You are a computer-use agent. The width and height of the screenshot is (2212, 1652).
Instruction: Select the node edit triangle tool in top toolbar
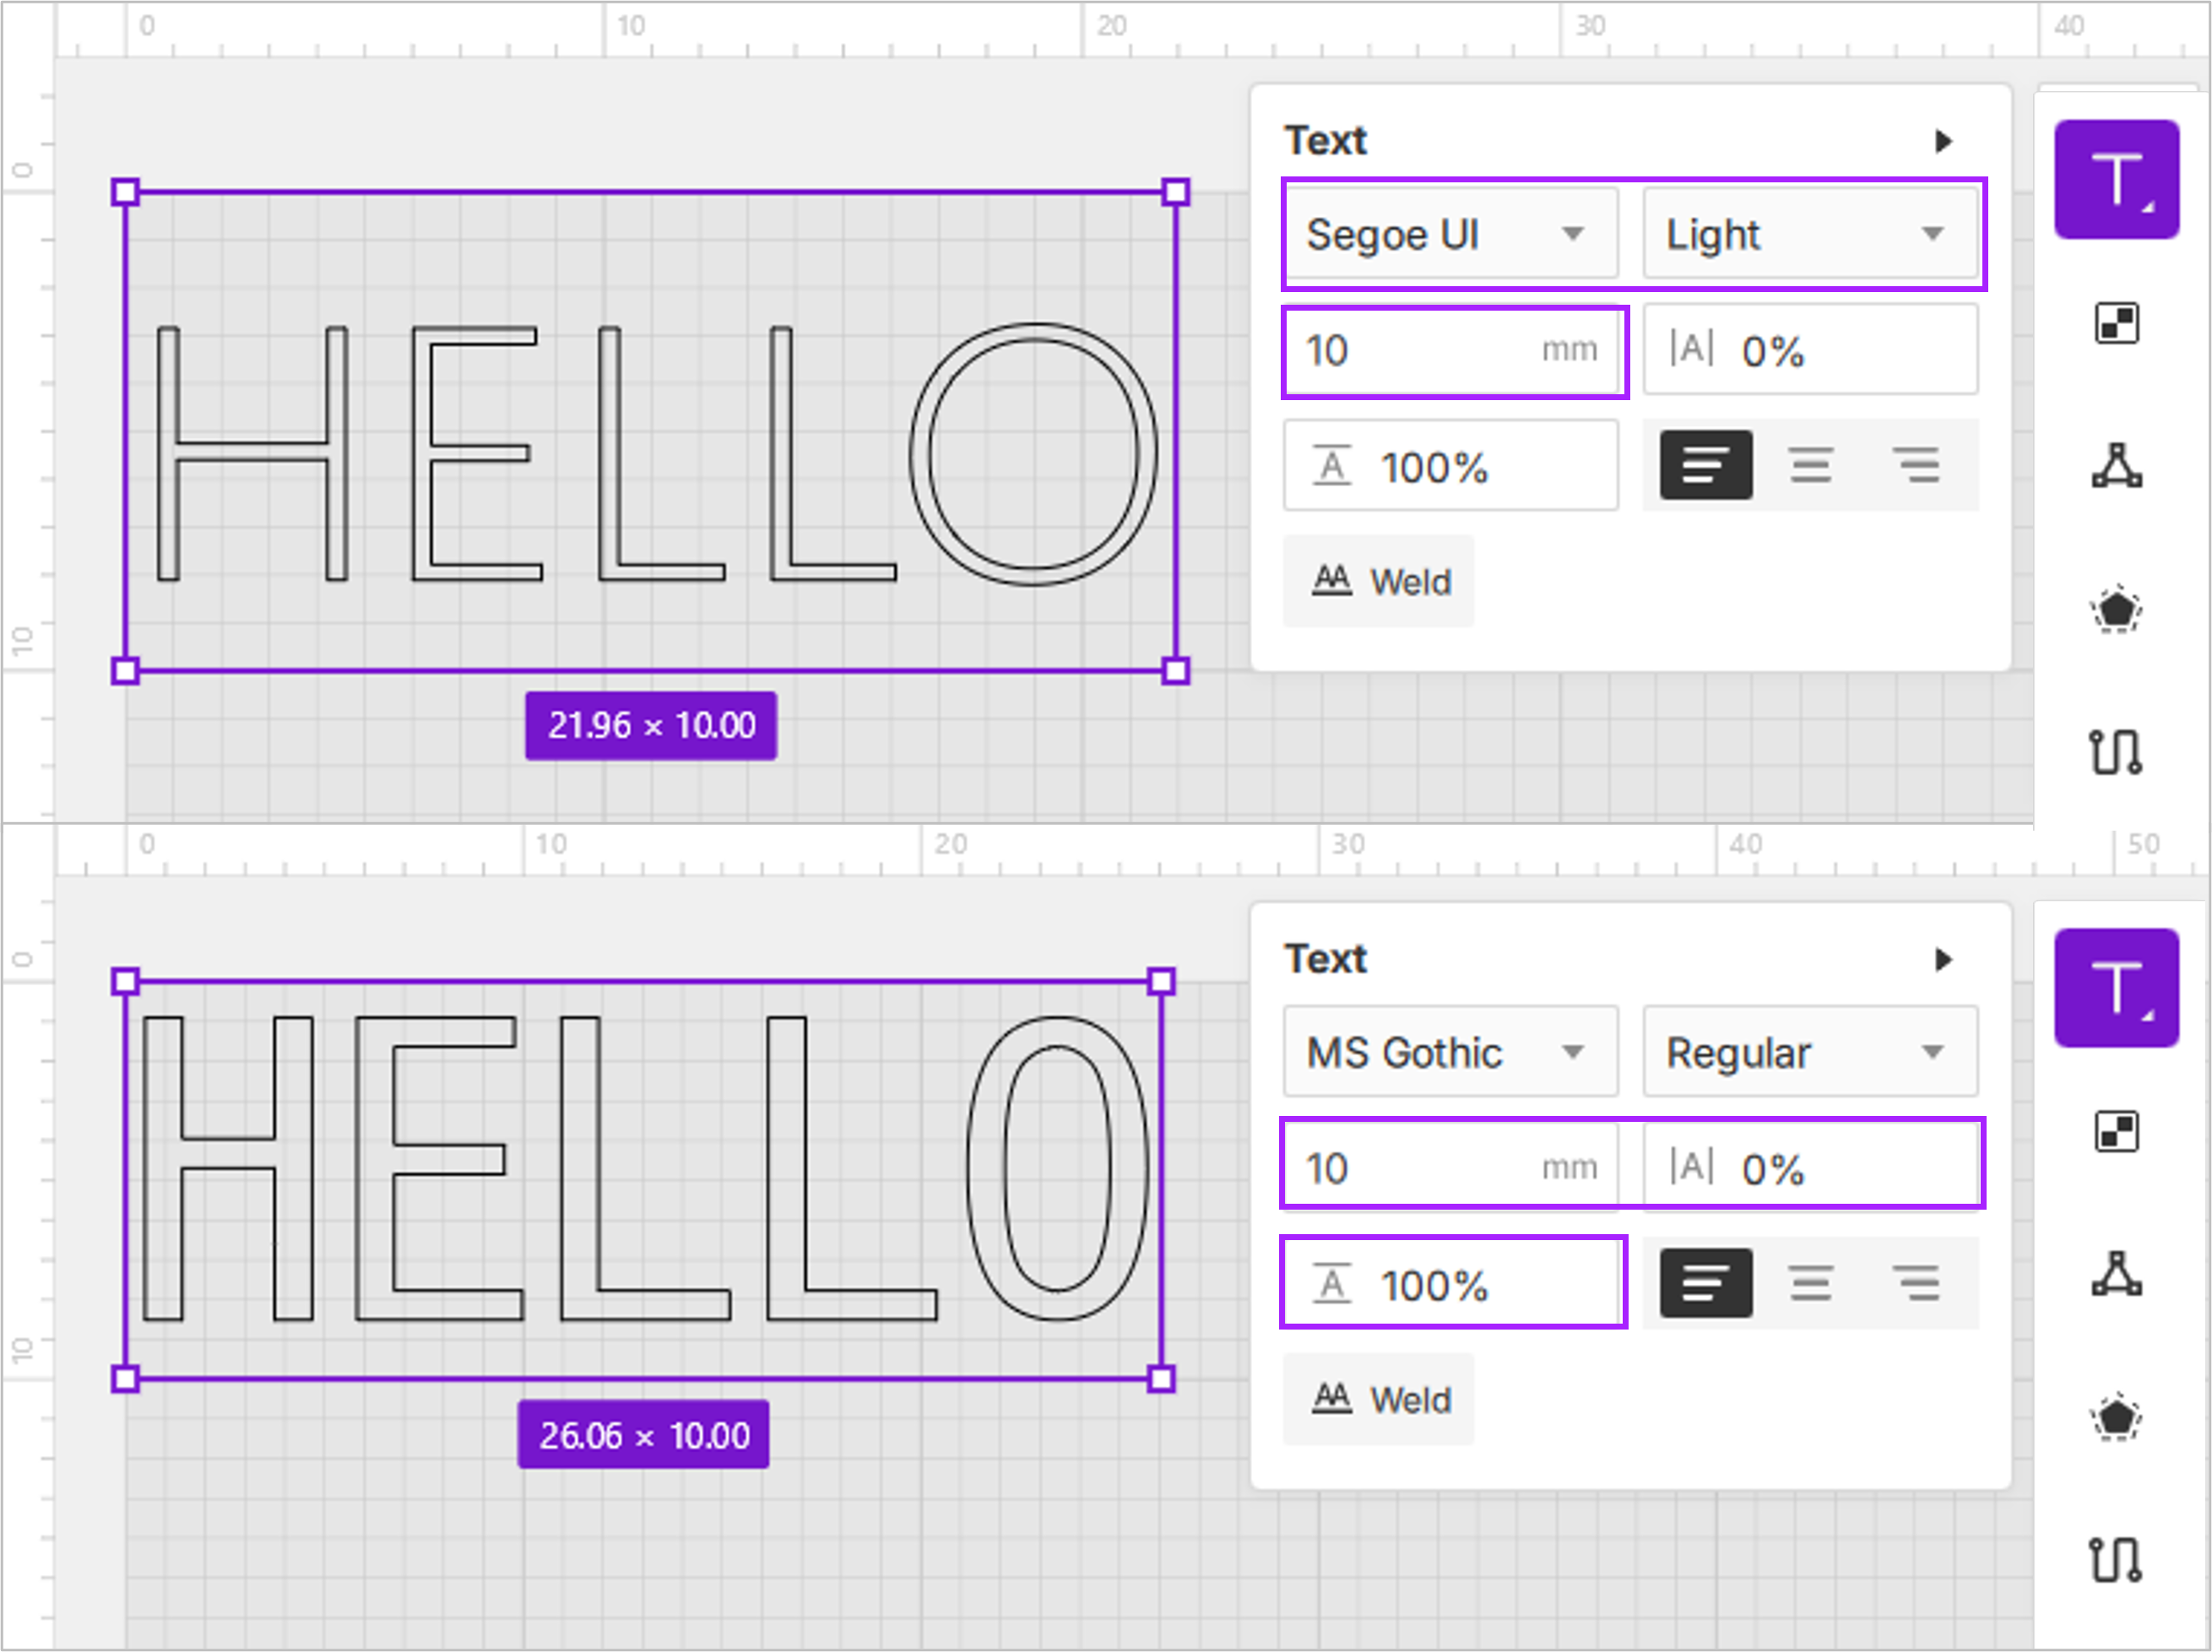[2116, 466]
